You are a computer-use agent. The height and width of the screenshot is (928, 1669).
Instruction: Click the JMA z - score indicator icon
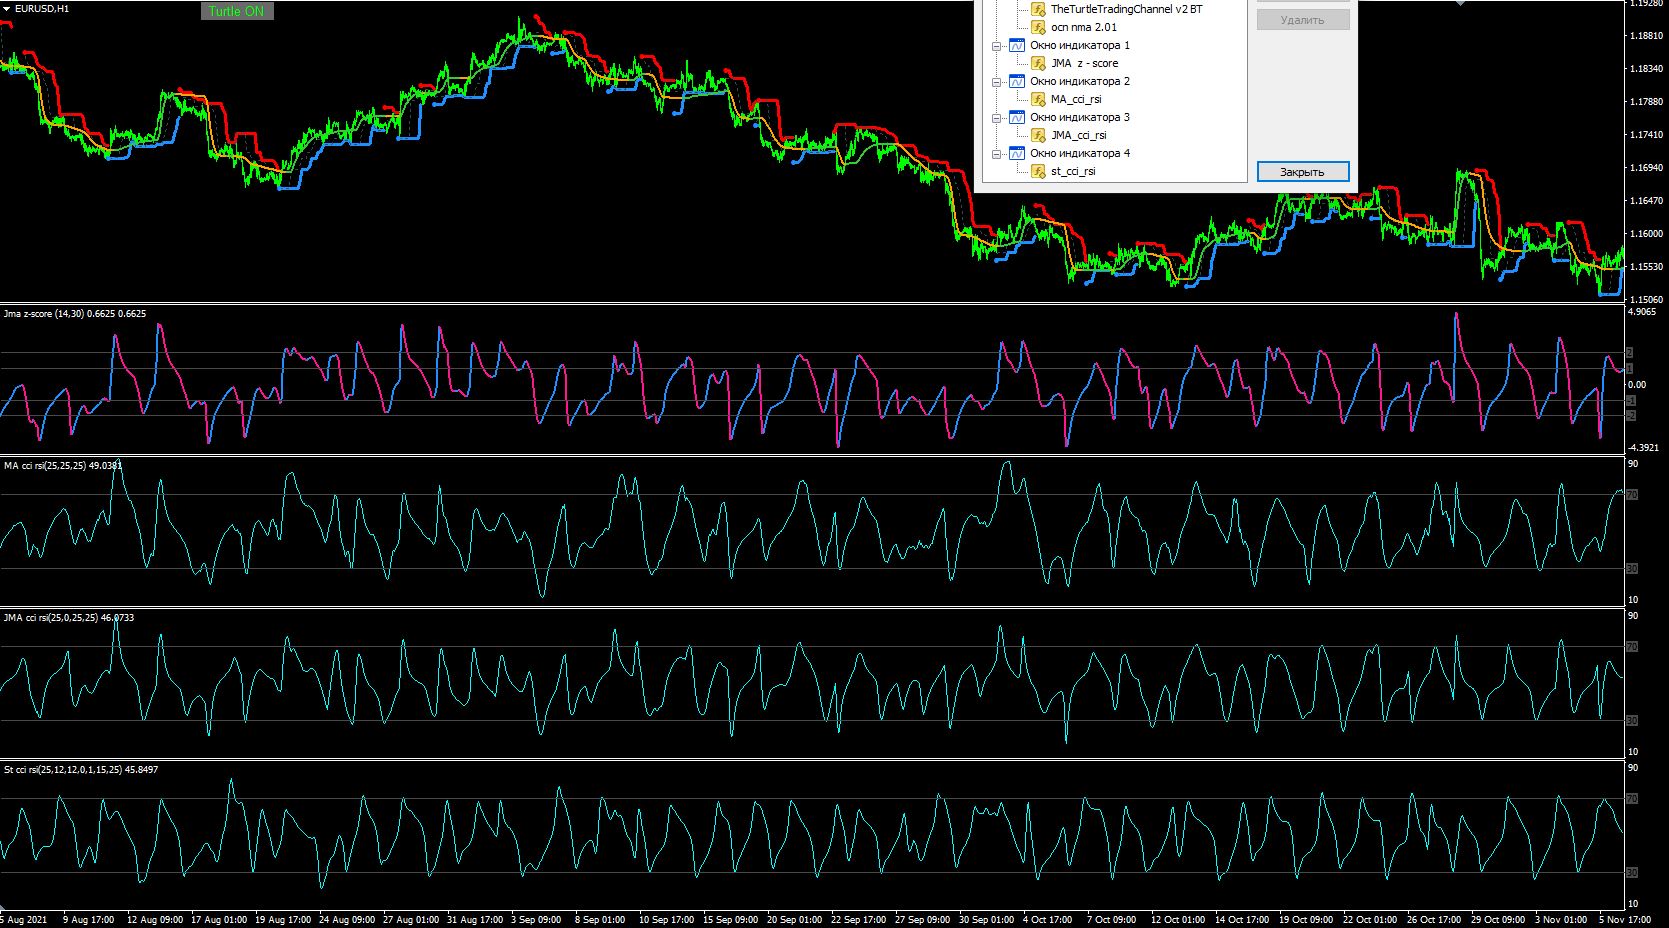point(1039,63)
